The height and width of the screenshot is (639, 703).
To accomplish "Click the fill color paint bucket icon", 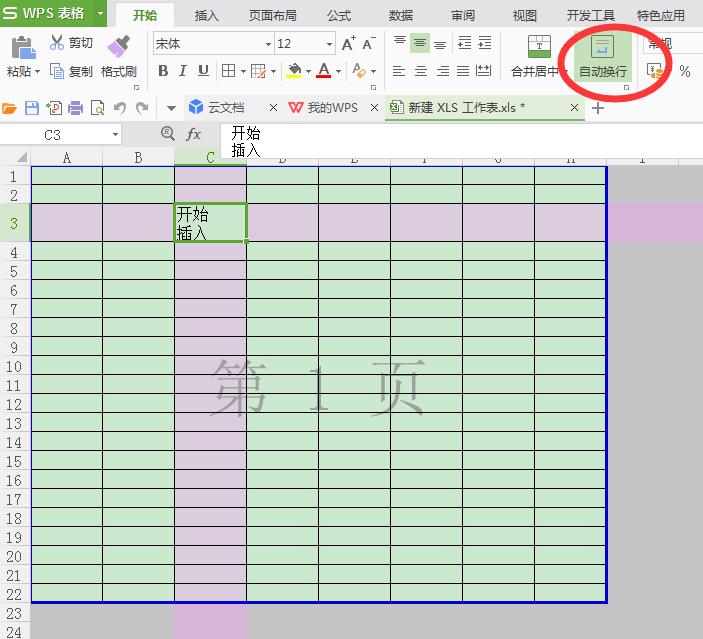I will [x=294, y=70].
